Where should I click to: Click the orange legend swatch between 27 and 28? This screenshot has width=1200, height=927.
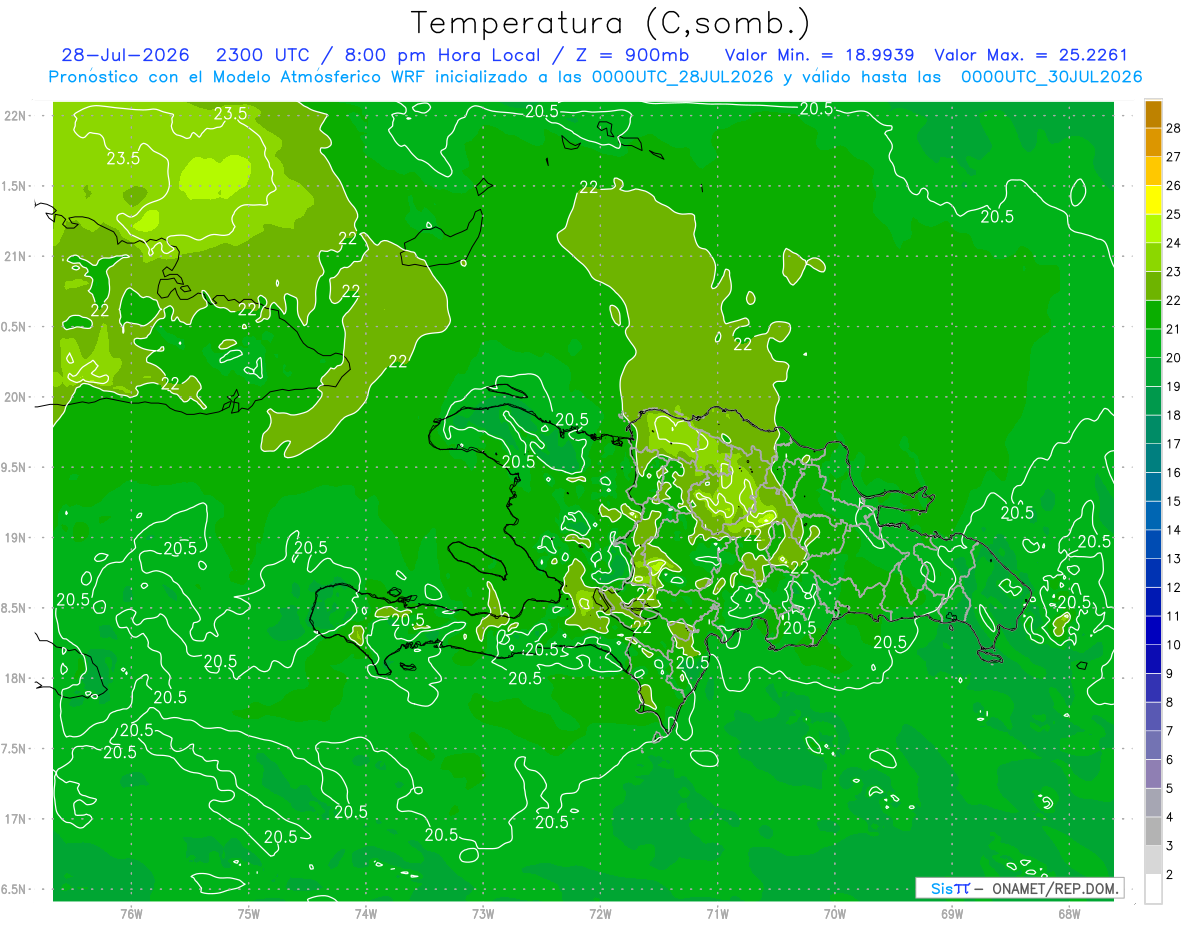tap(1153, 142)
